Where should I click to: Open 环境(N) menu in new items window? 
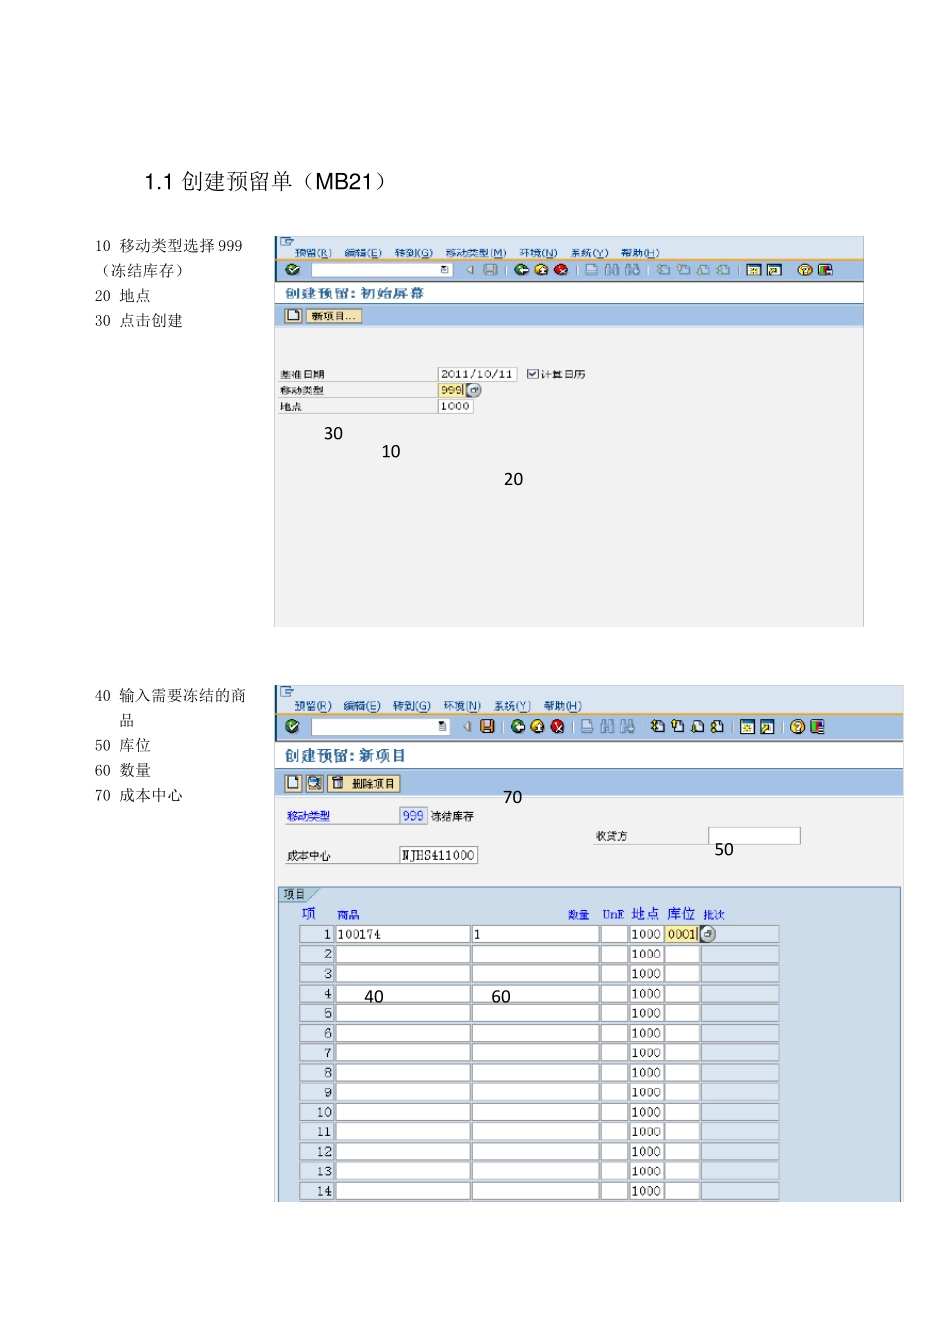(x=462, y=706)
